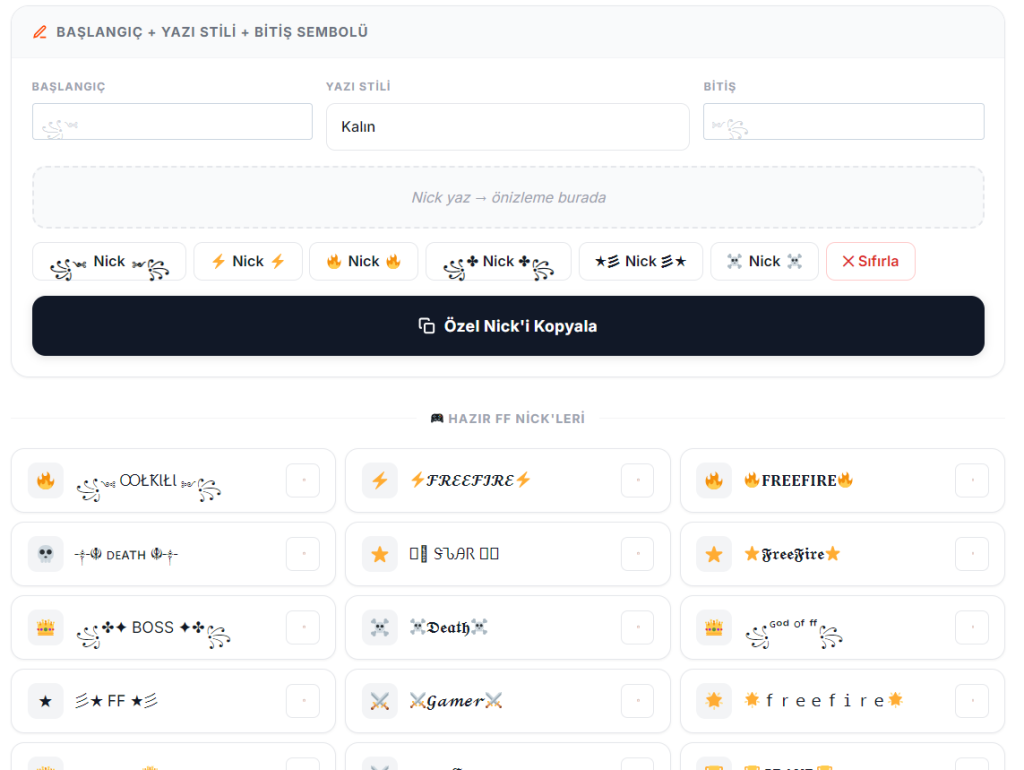The image size is (1024, 770).
Task: Copy the star FF nick
Action: [x=303, y=701]
